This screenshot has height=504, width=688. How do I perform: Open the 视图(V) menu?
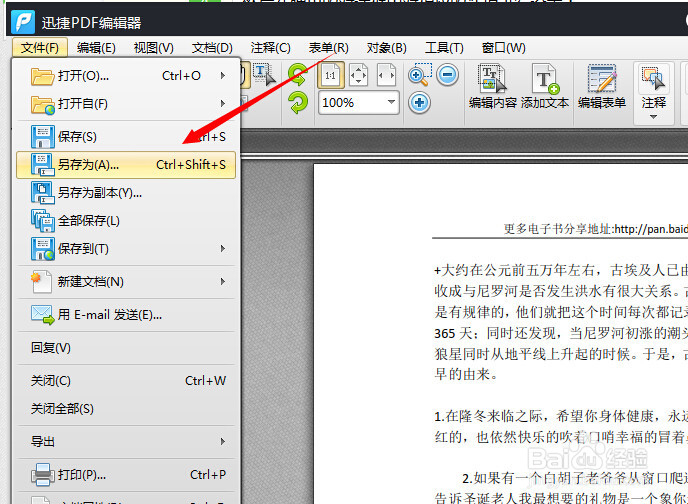154,47
